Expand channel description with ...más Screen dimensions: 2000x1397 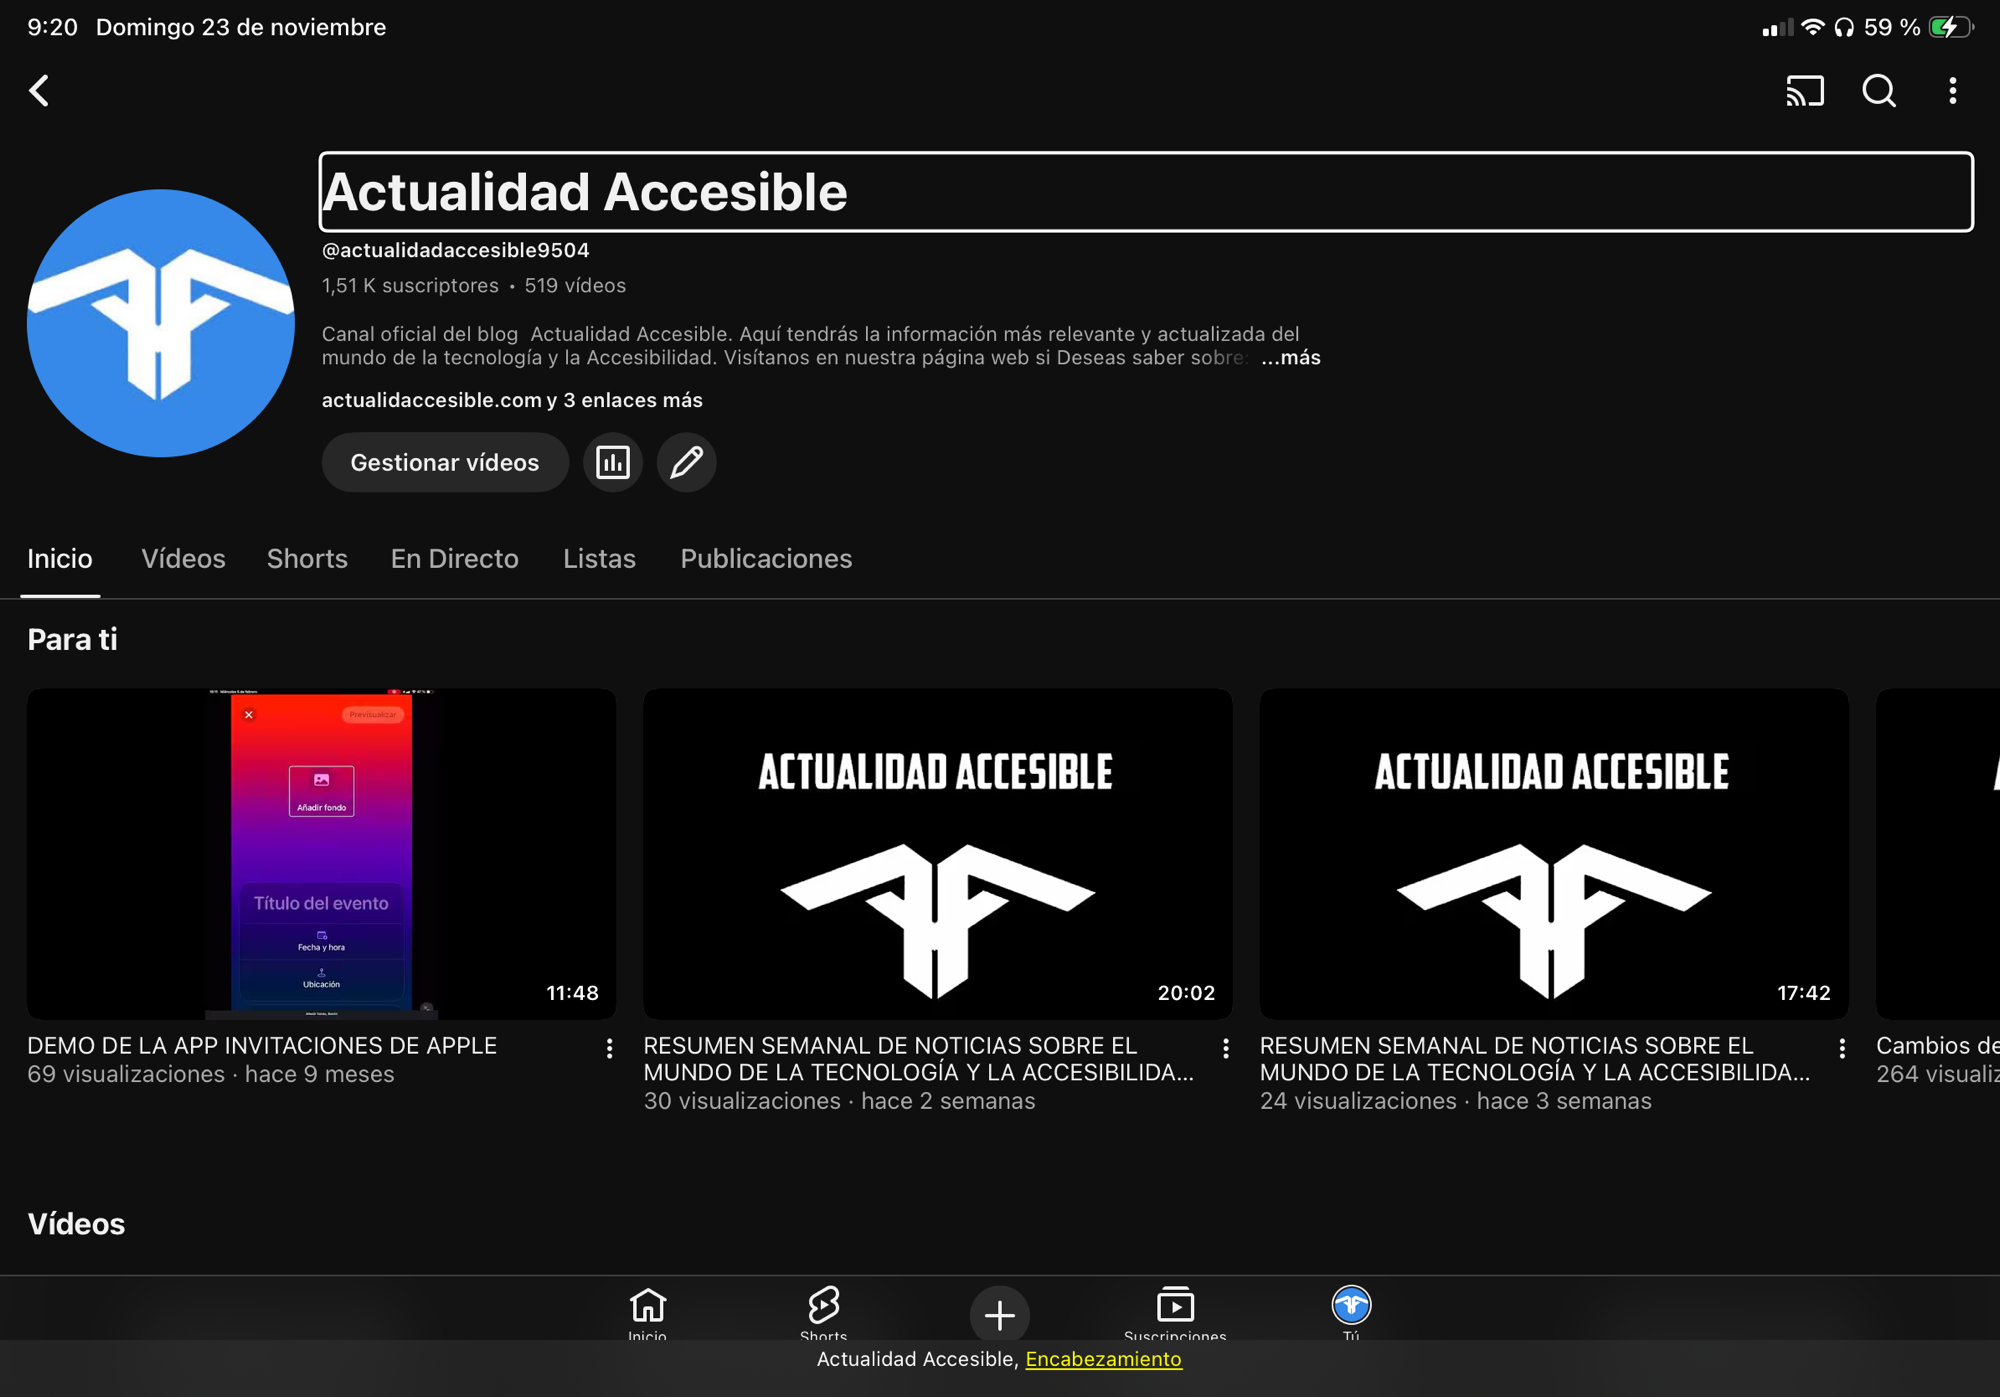click(x=1291, y=358)
